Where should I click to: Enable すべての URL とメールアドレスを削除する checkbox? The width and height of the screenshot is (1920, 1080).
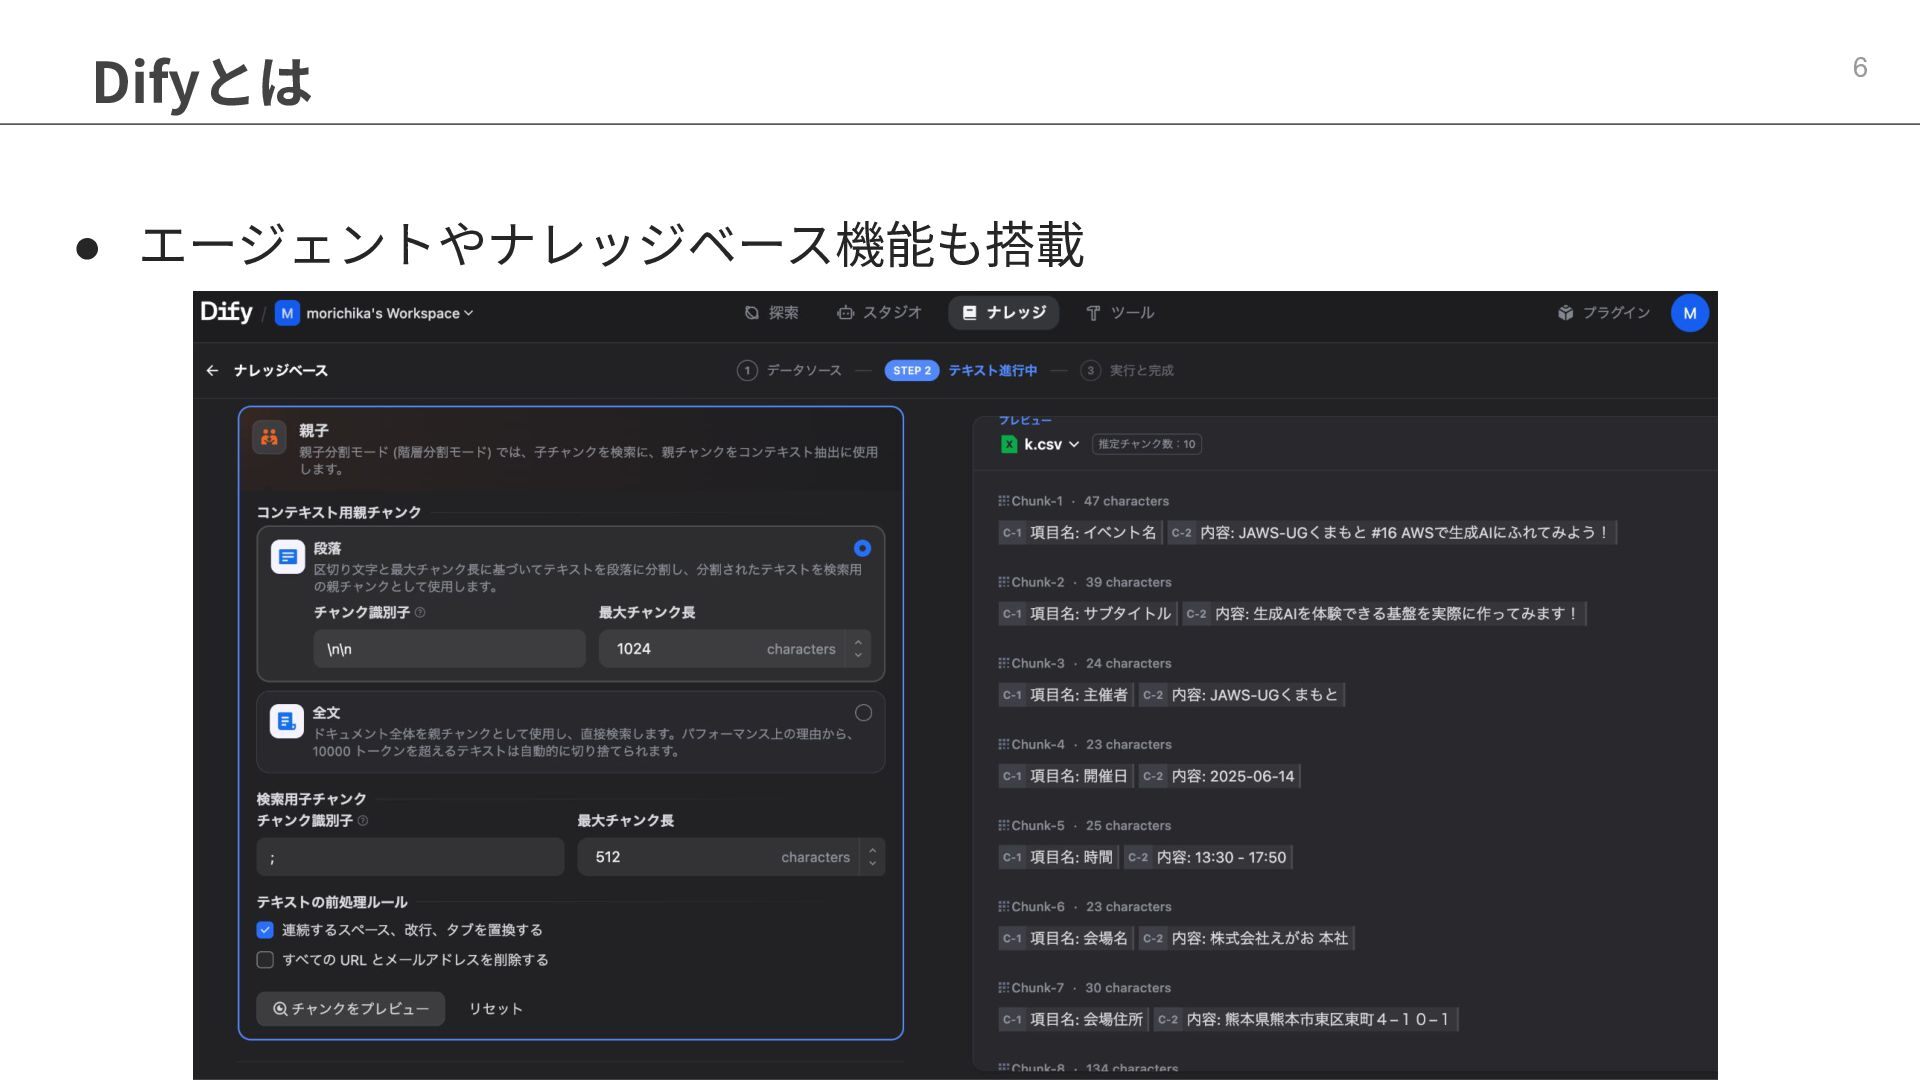click(x=265, y=960)
